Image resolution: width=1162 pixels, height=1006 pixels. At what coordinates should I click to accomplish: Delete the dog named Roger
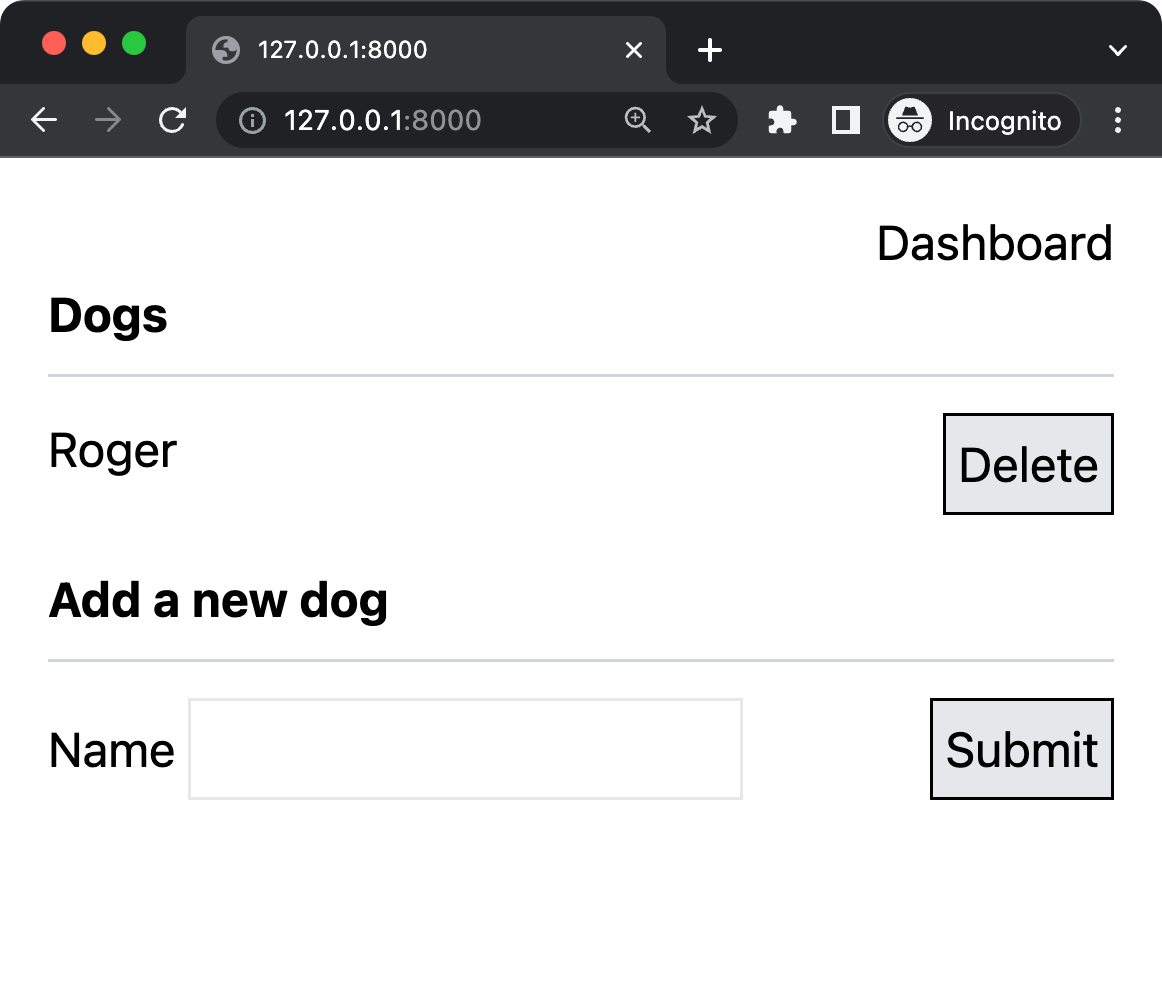pyautogui.click(x=1028, y=465)
